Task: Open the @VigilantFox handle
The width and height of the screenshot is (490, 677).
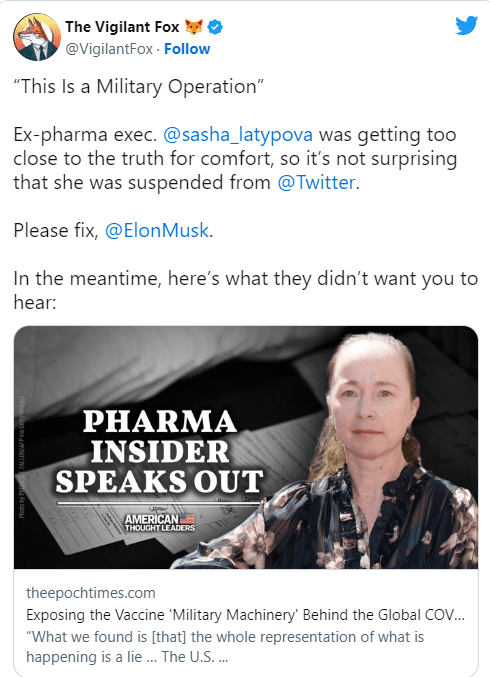Action: (x=109, y=49)
